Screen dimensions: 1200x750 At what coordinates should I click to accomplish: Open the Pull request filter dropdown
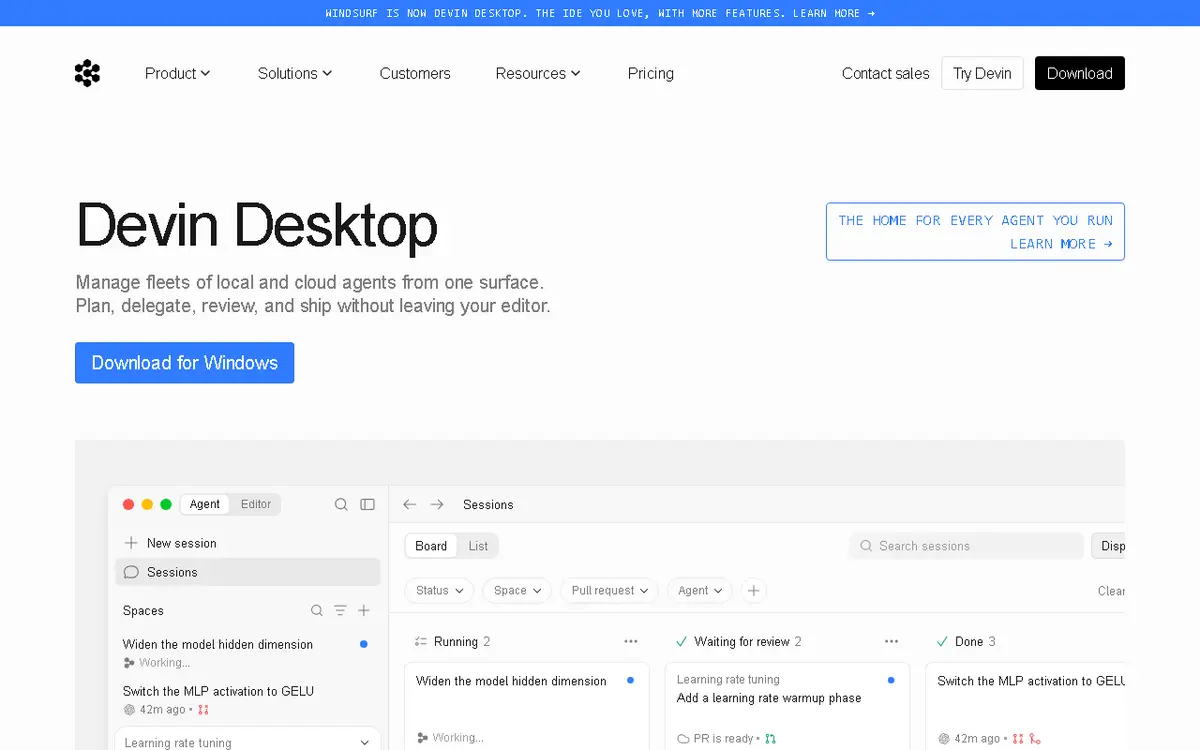pos(609,591)
